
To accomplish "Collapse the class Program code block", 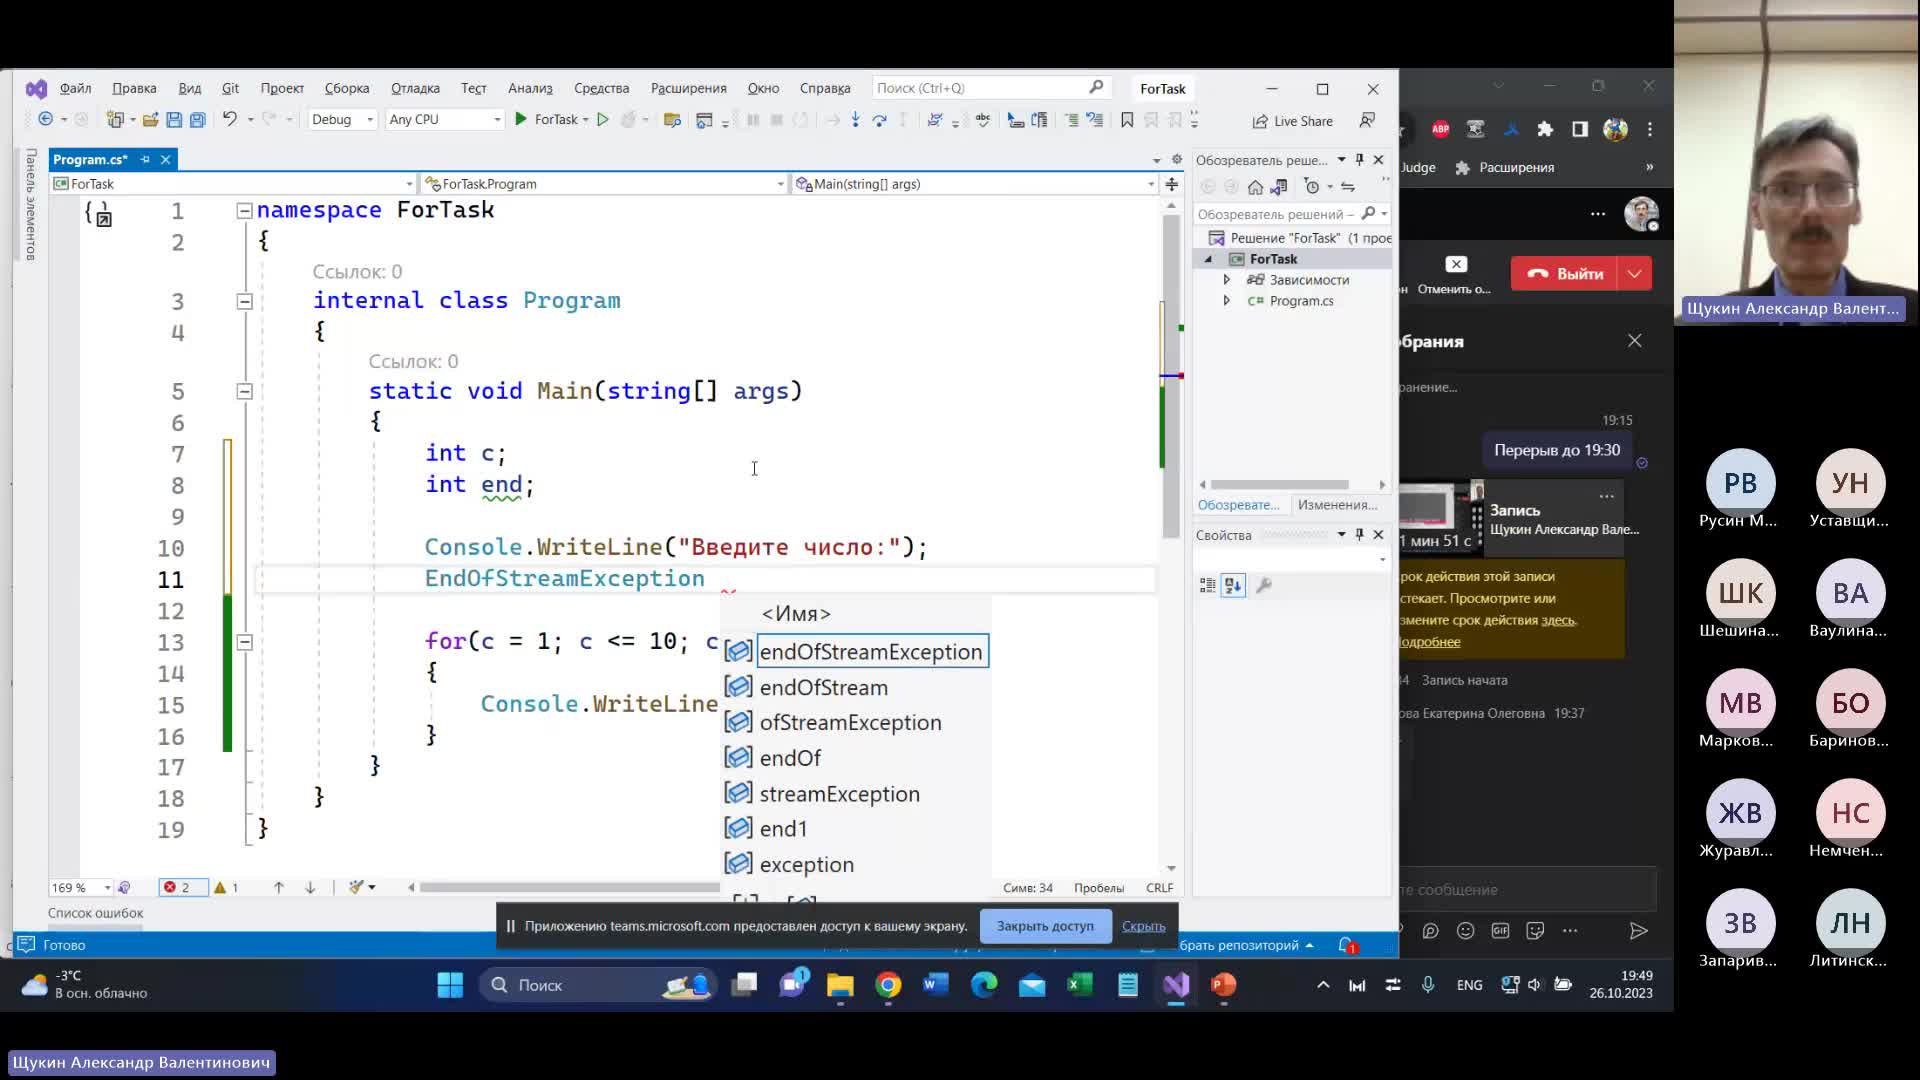I will point(244,301).
